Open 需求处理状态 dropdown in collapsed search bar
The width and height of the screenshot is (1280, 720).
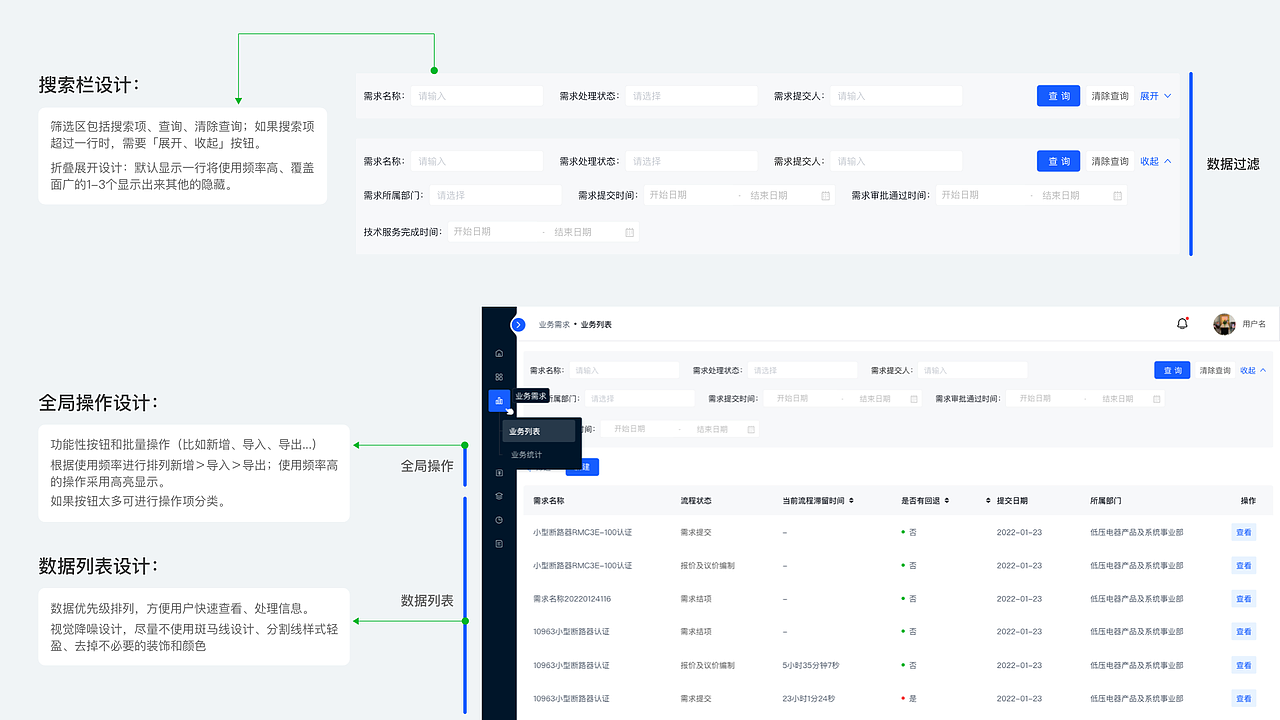click(x=692, y=96)
